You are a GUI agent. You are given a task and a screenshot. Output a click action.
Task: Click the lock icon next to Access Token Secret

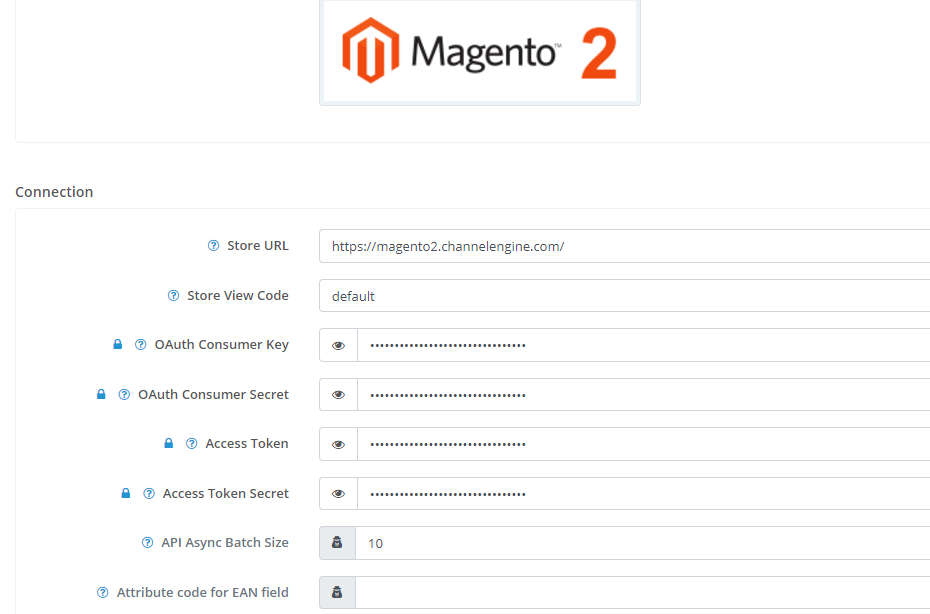pos(124,492)
